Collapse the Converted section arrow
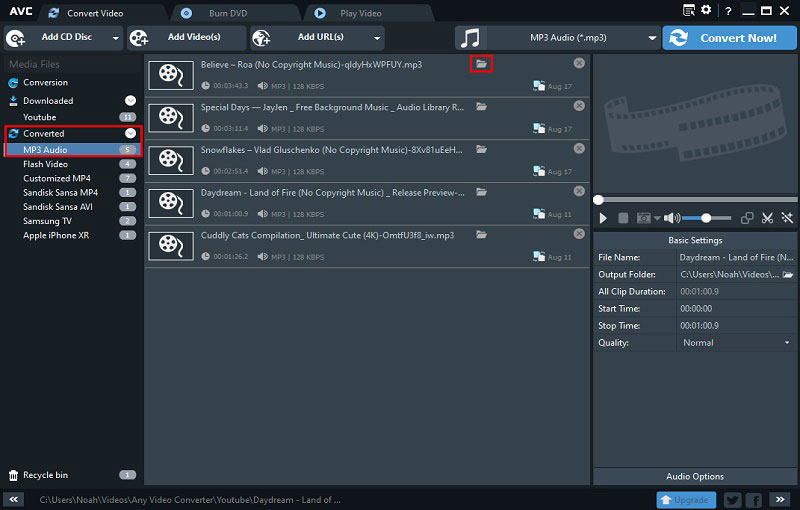Screen dimensions: 800x510 (131, 133)
